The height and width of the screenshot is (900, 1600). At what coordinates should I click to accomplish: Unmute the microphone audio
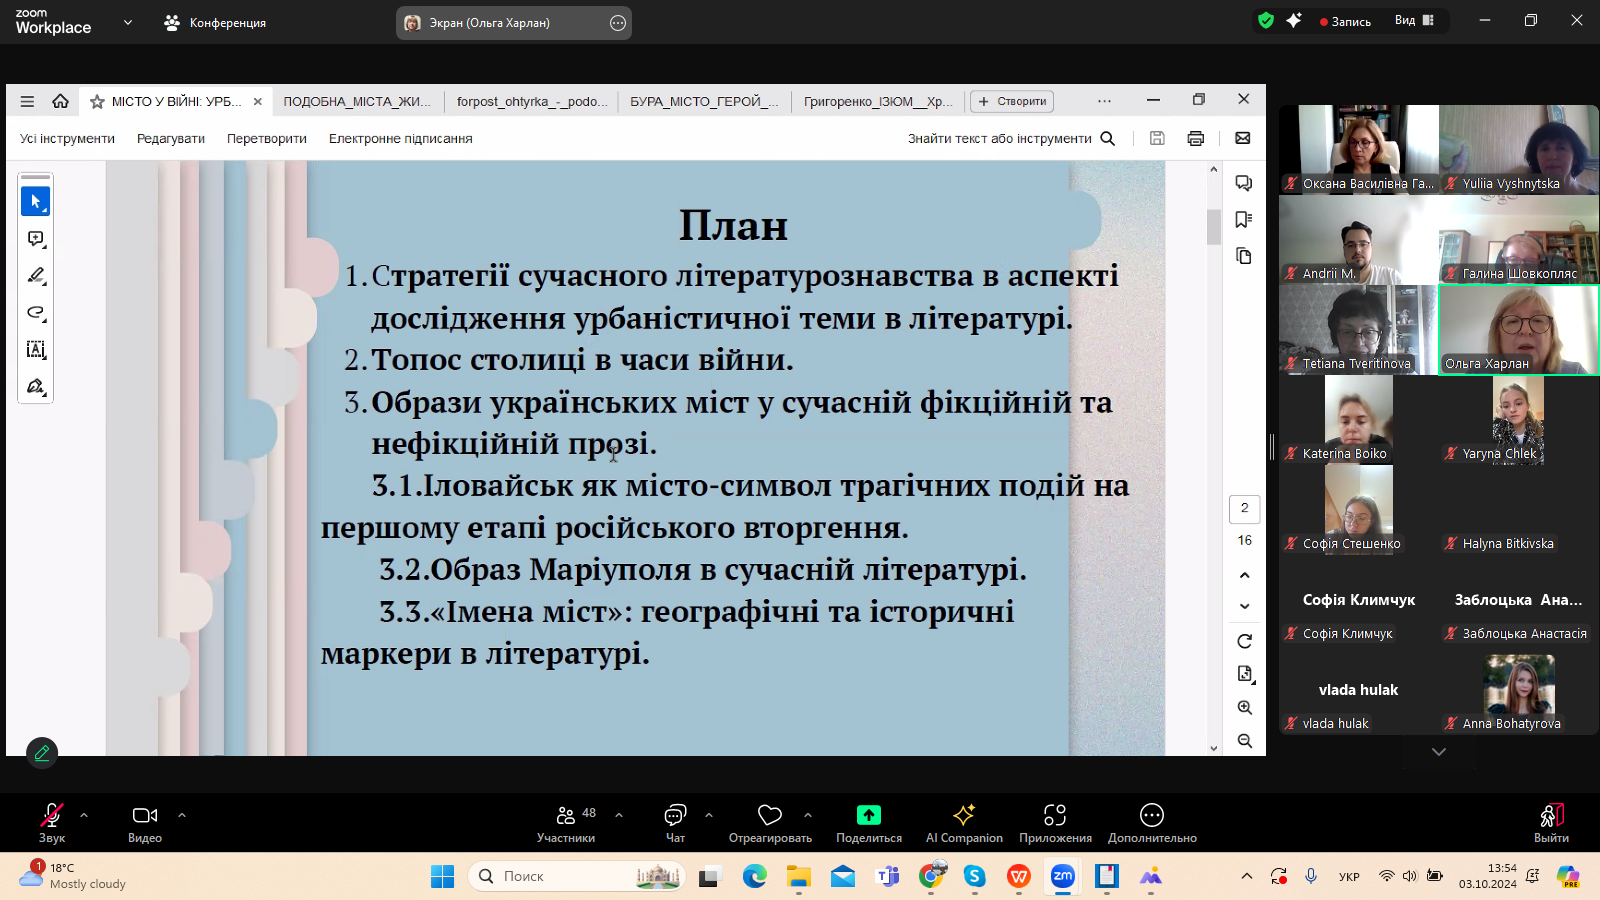51,822
